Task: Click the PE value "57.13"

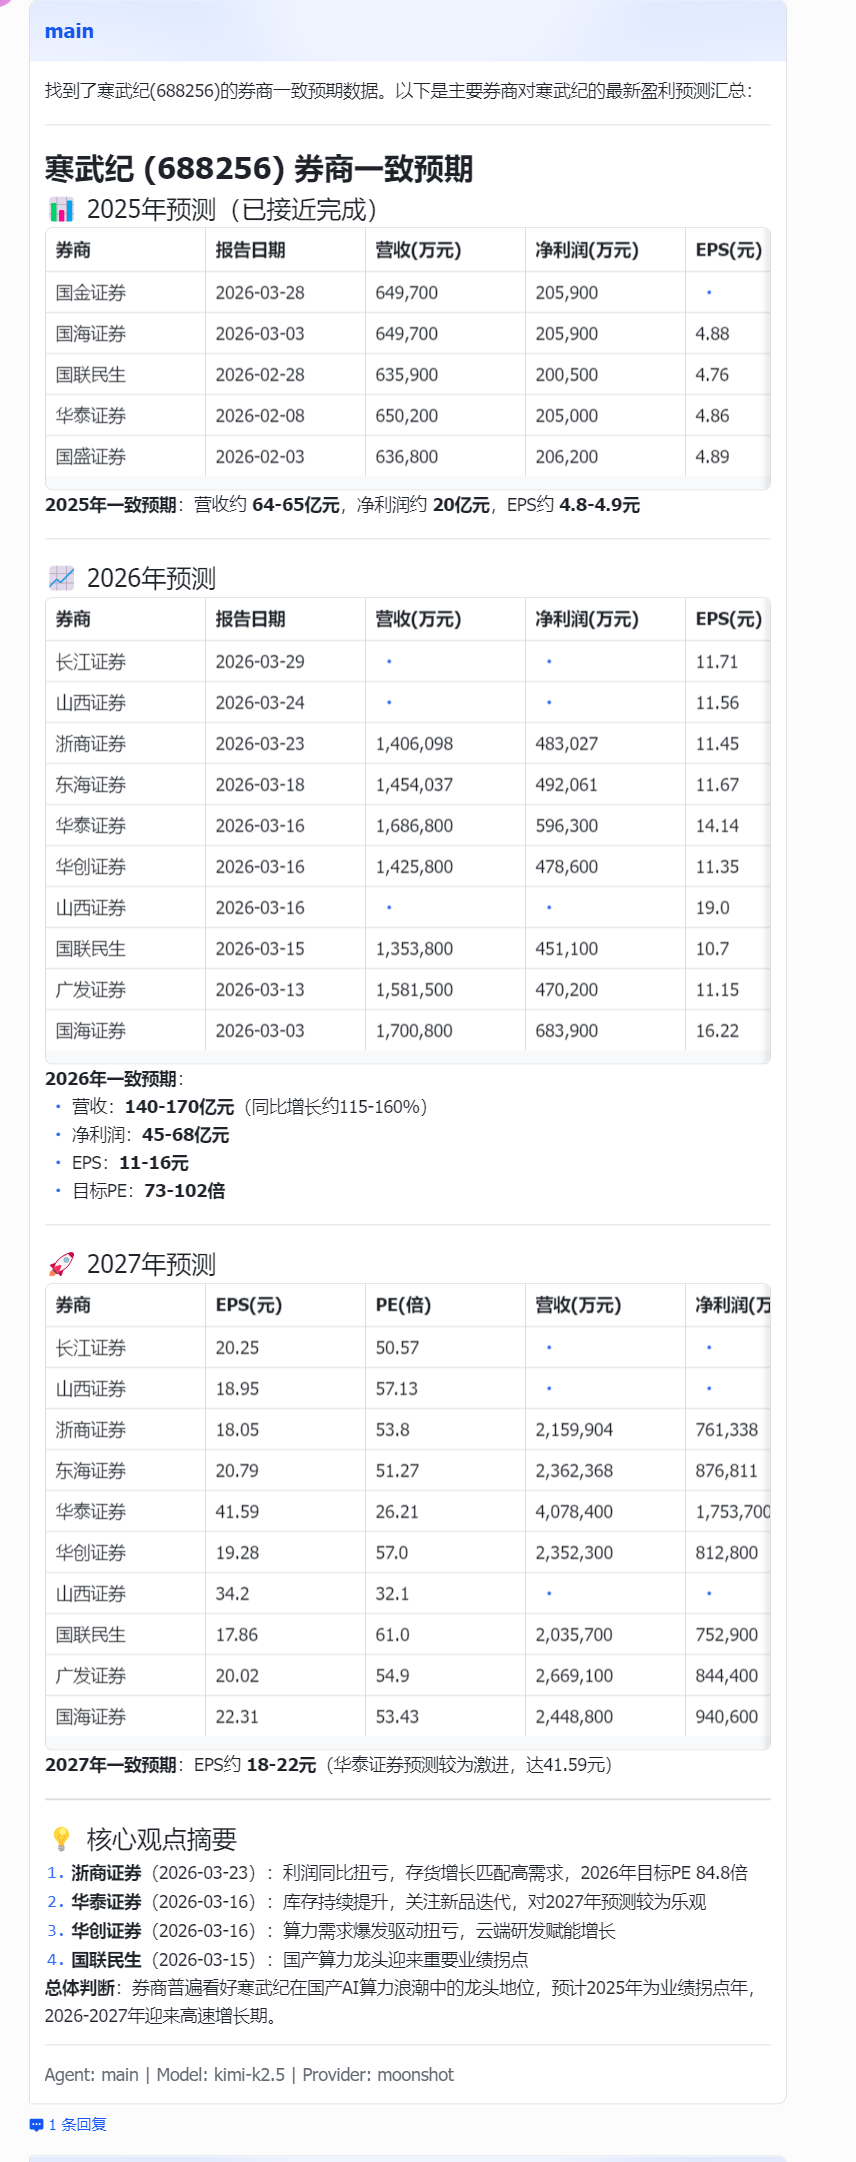Action: pos(397,1389)
